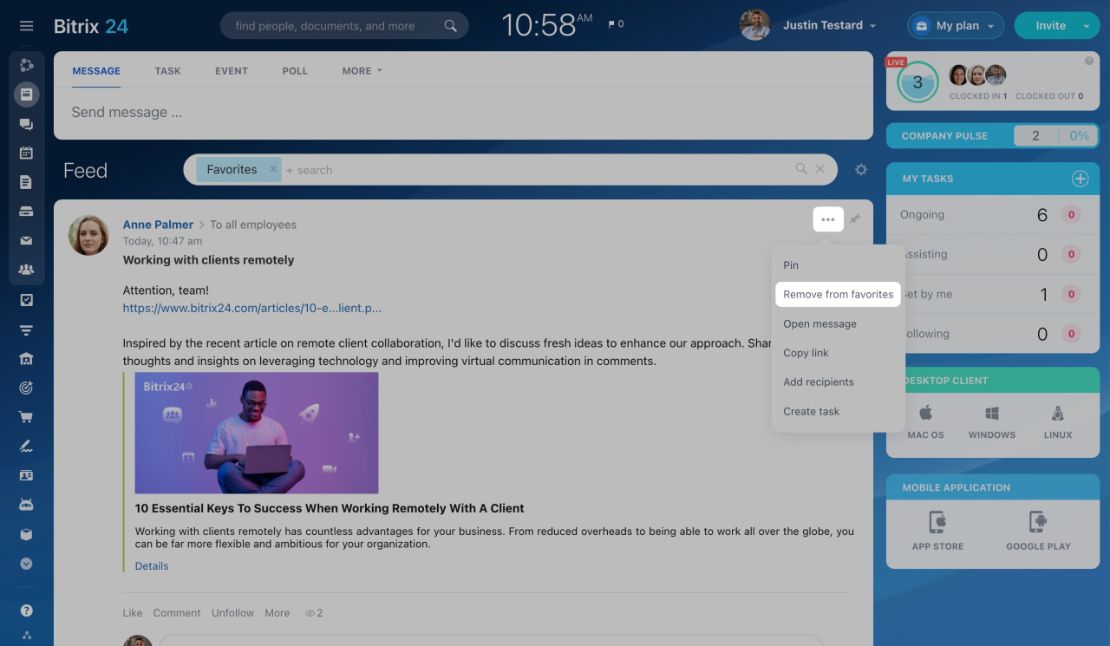Open the shopping cart icon in sidebar
The height and width of the screenshot is (646, 1110).
tap(26, 417)
